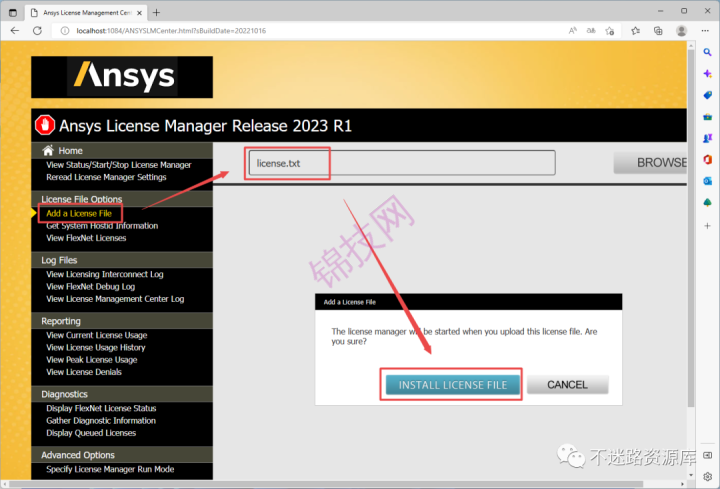Click the License File Options heading
The height and width of the screenshot is (489, 720).
[82, 199]
